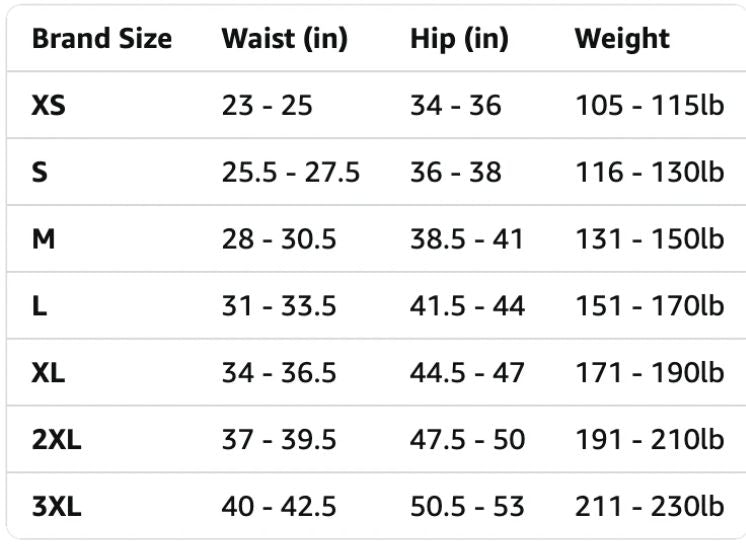Click the Weight column header

pyautogui.click(x=622, y=39)
